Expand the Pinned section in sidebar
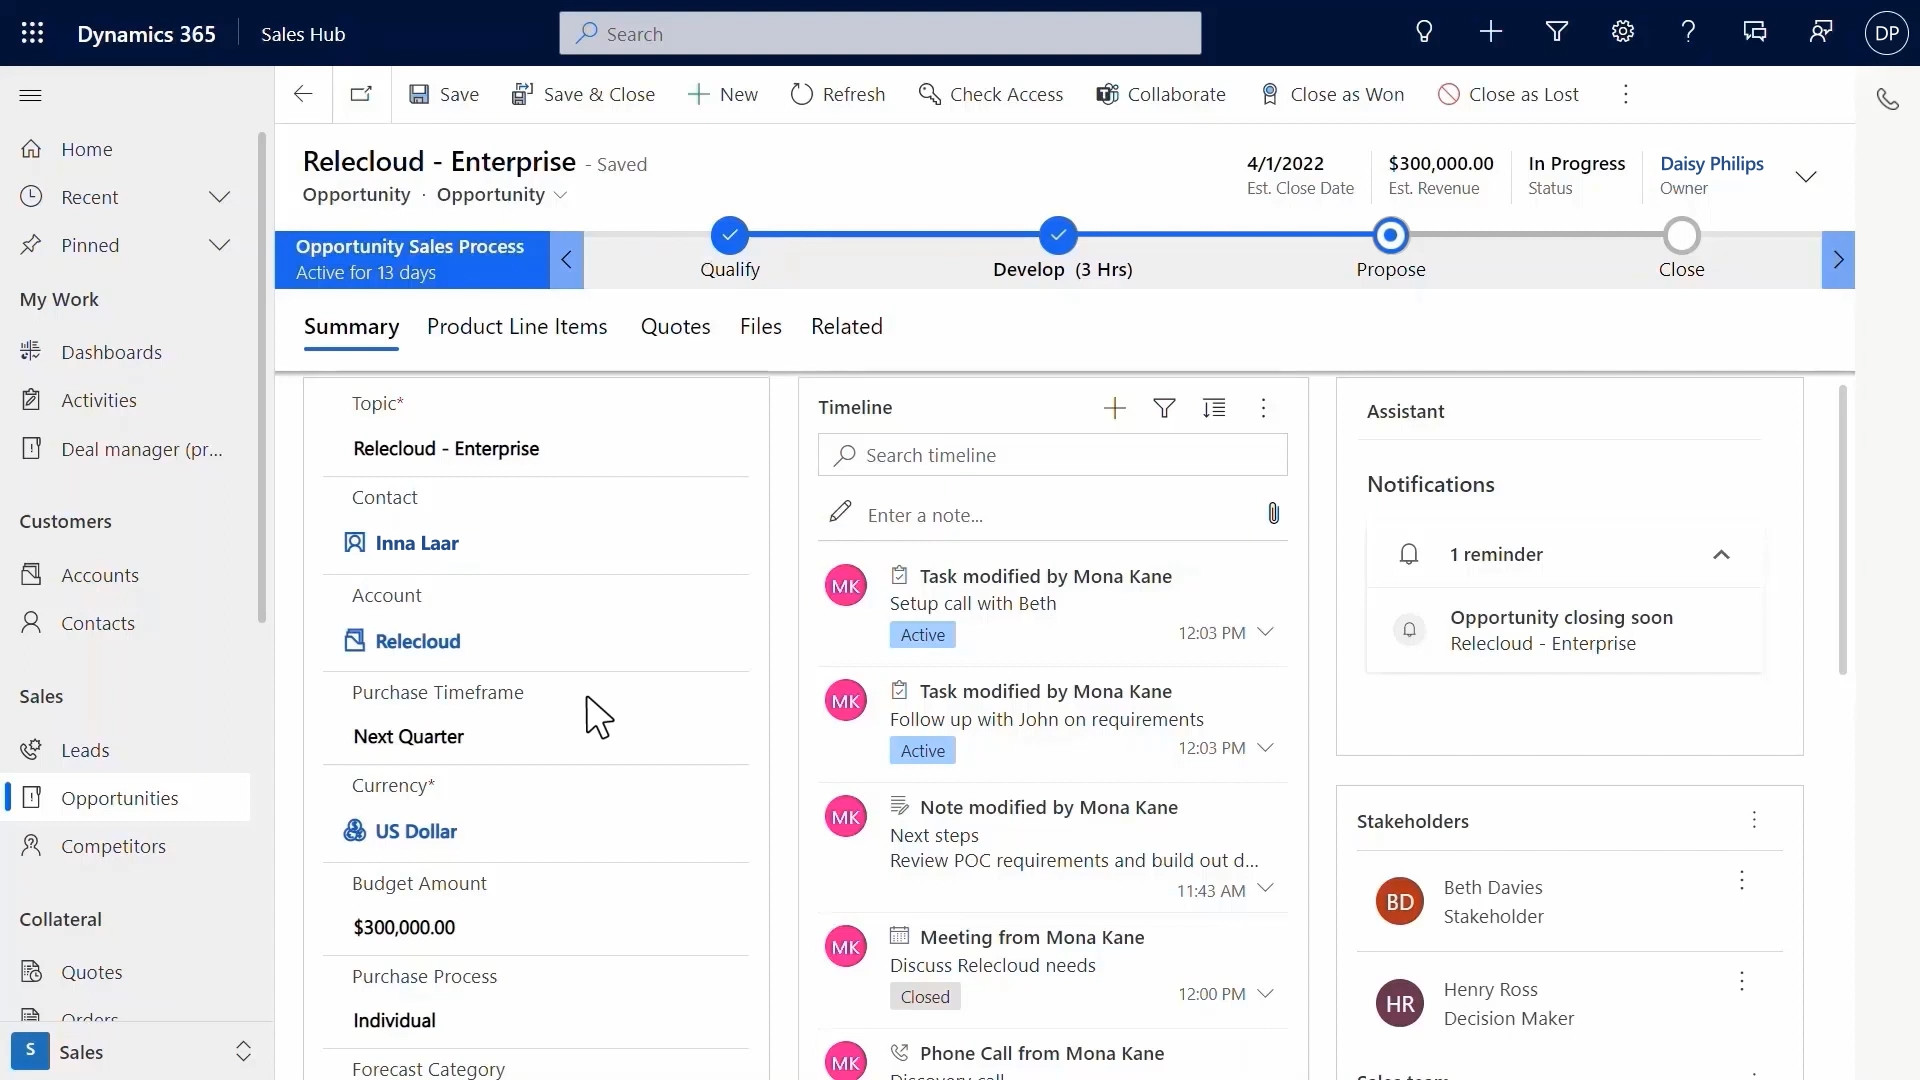The width and height of the screenshot is (1920, 1080). tap(219, 245)
